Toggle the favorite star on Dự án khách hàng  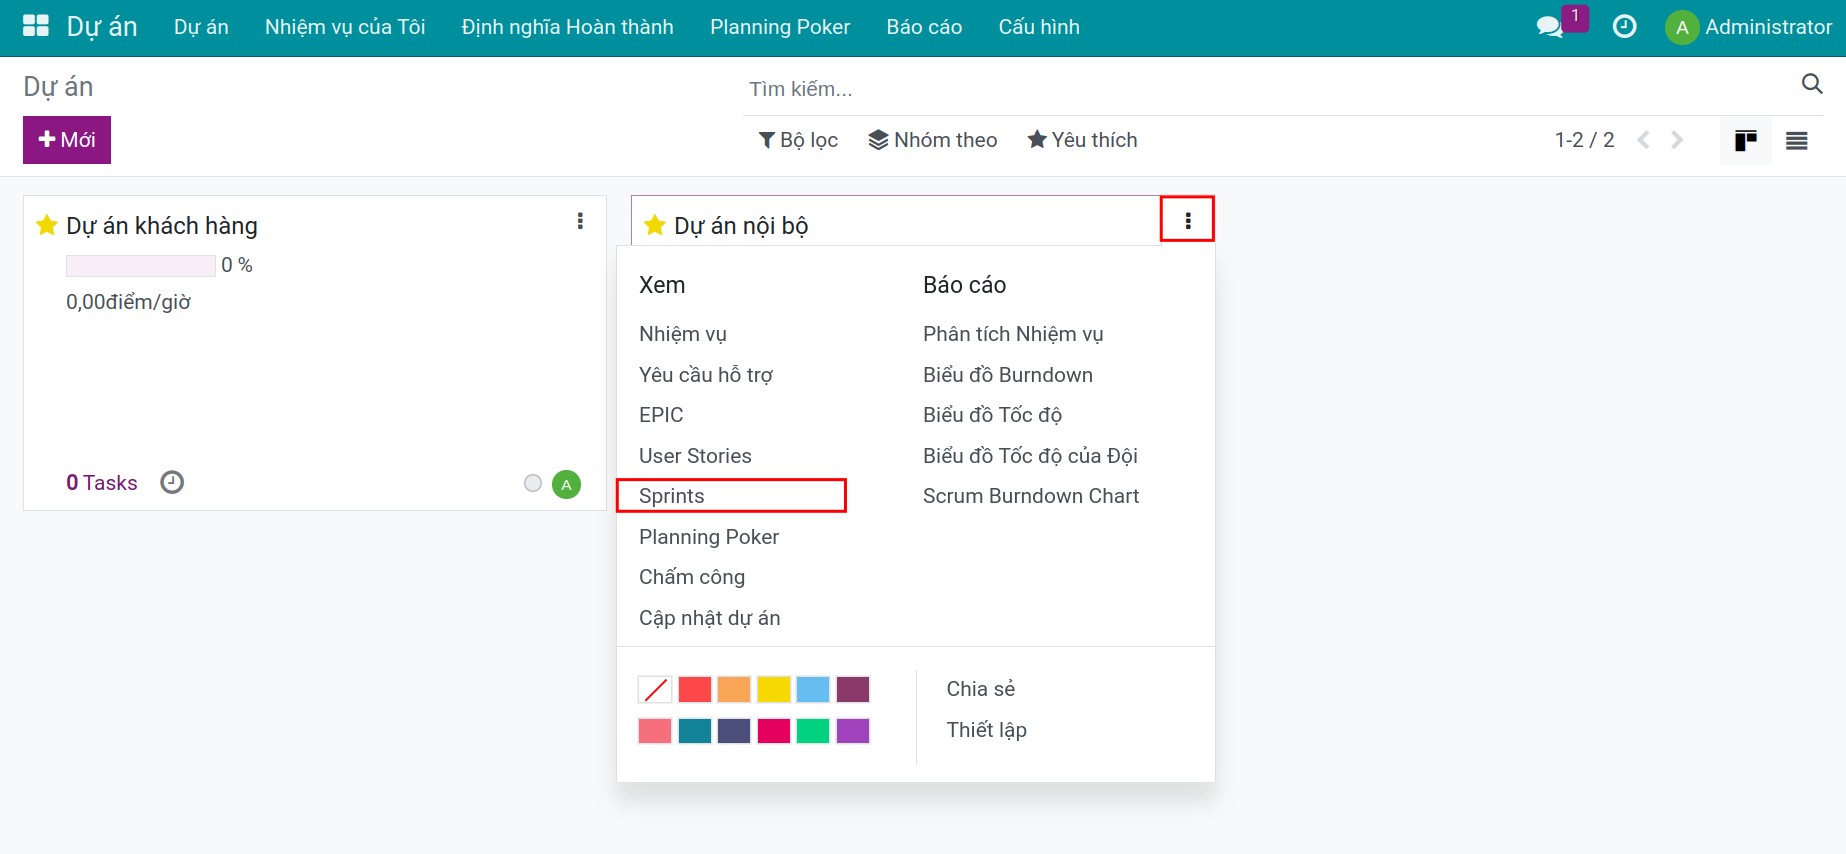47,225
